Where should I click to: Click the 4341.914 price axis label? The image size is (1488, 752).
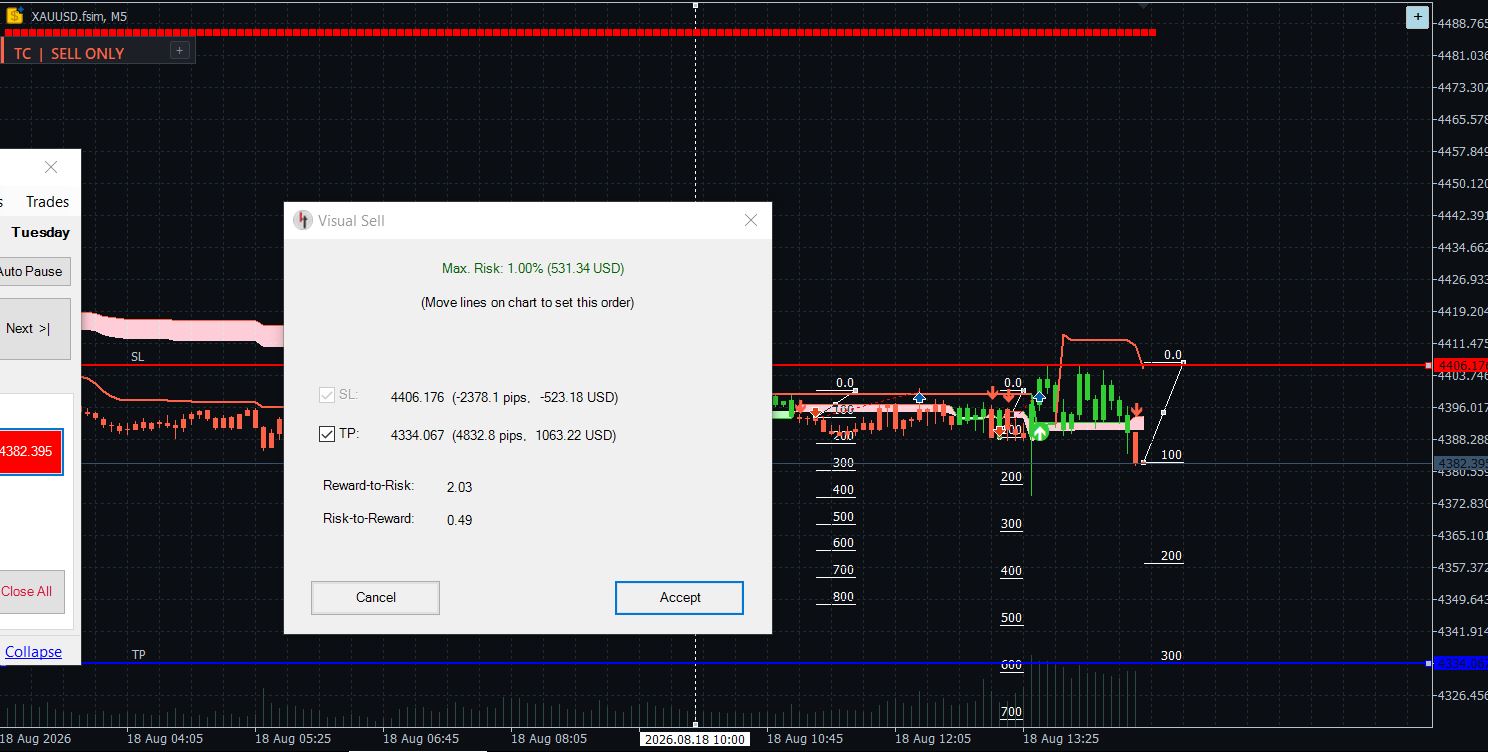coord(1462,632)
